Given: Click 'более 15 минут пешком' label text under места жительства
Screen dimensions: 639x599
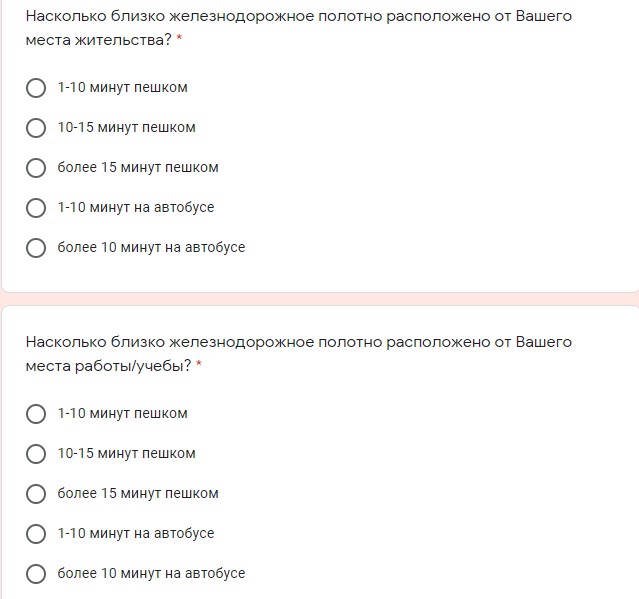Looking at the screenshot, I should (138, 167).
